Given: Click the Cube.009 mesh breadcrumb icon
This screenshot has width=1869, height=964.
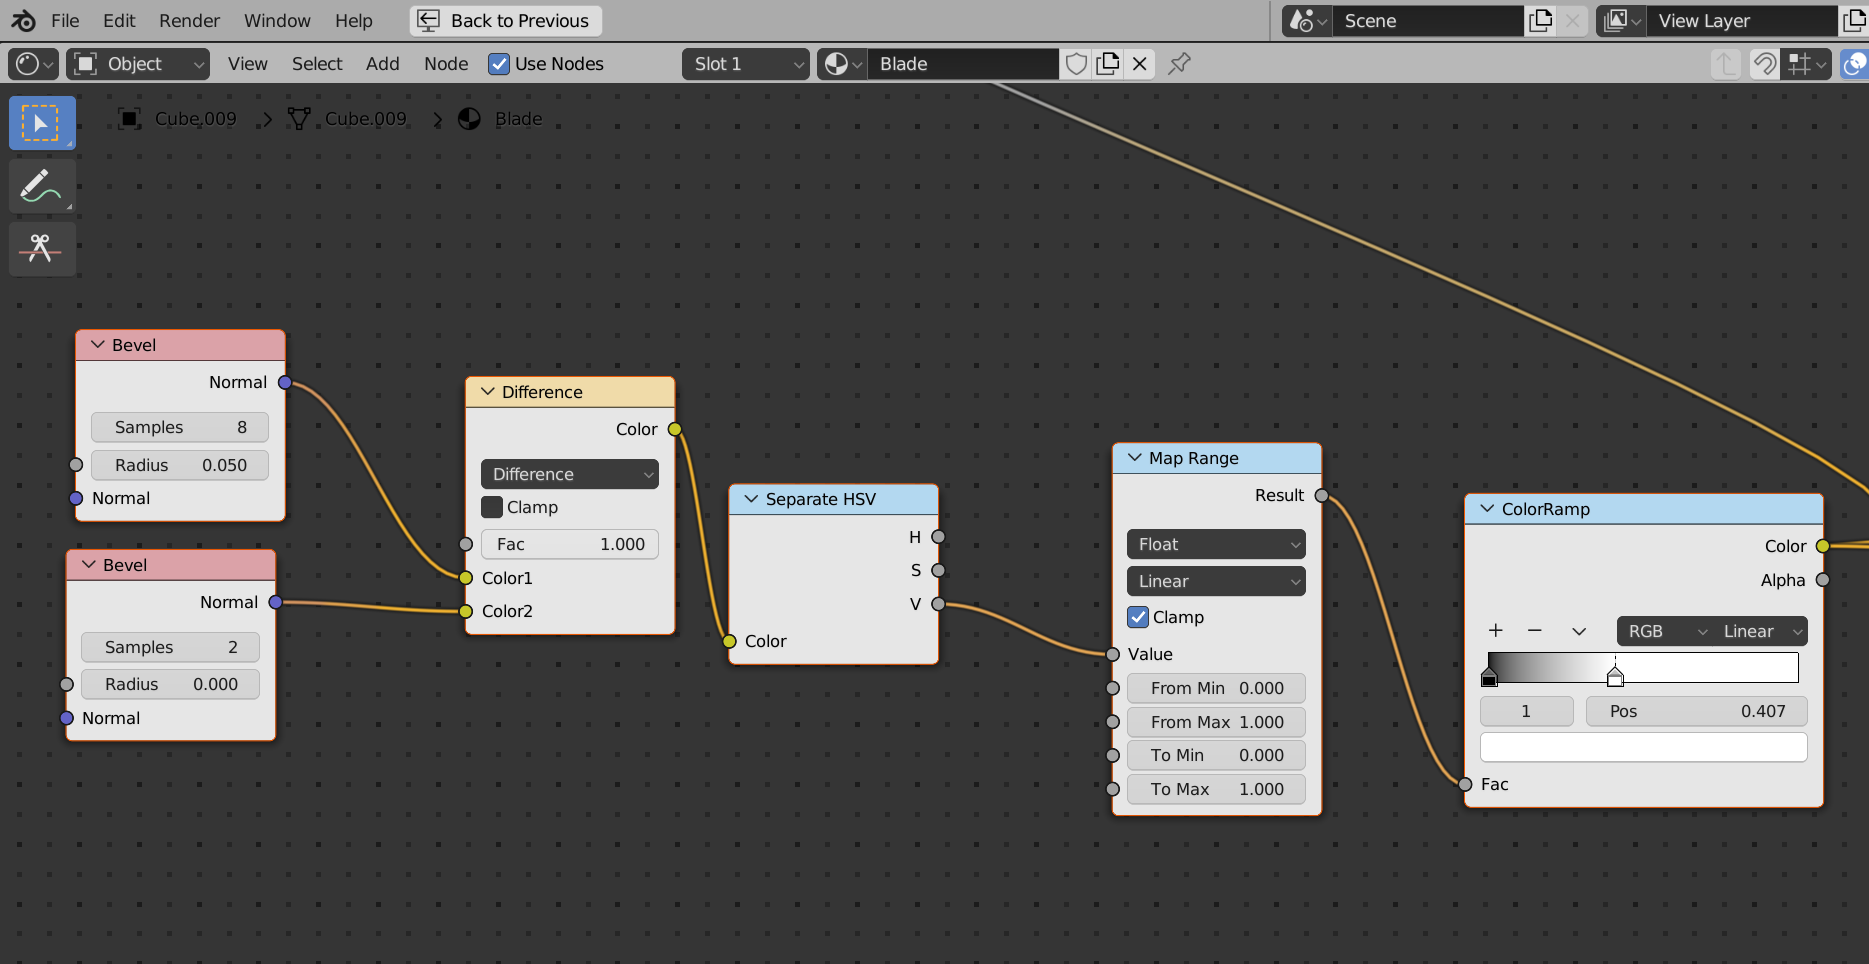Looking at the screenshot, I should (x=299, y=119).
